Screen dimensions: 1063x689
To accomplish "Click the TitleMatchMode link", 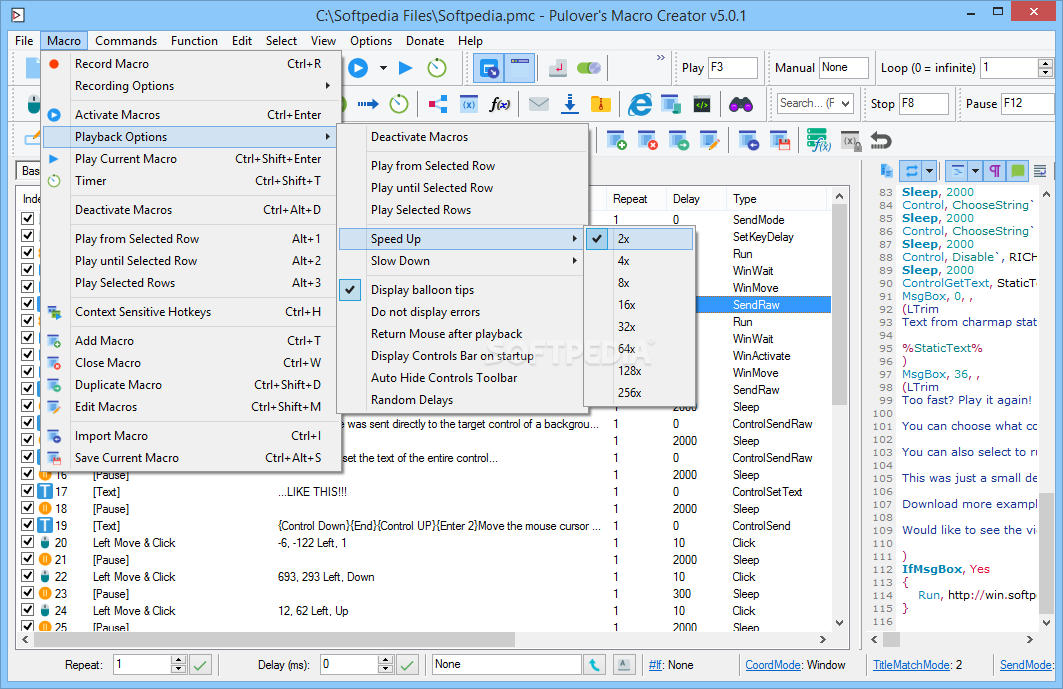I will tap(911, 665).
